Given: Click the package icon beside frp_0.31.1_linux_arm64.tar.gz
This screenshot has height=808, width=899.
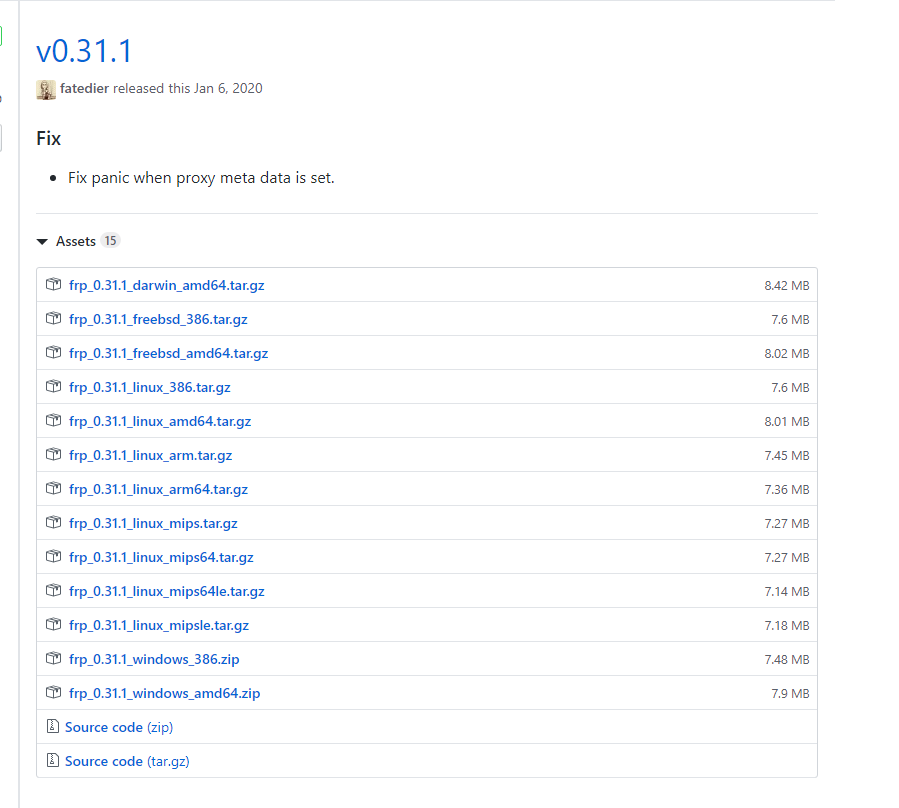Looking at the screenshot, I should coord(54,489).
